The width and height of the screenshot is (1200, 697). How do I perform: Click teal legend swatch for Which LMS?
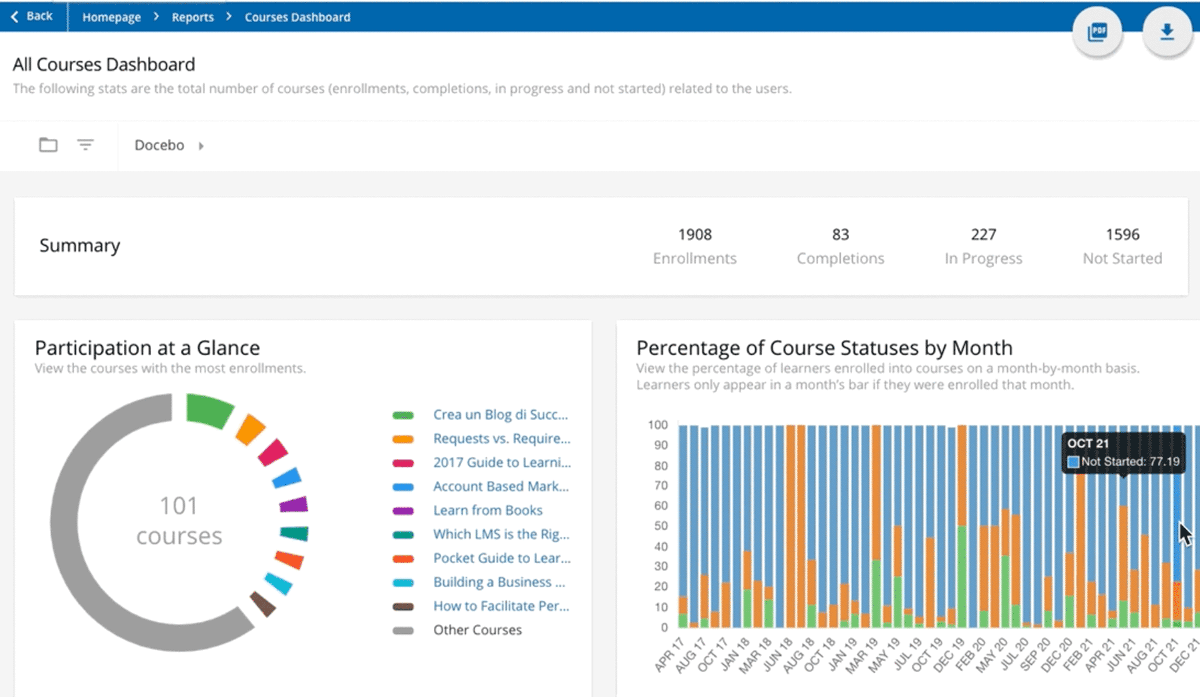pyautogui.click(x=403, y=535)
